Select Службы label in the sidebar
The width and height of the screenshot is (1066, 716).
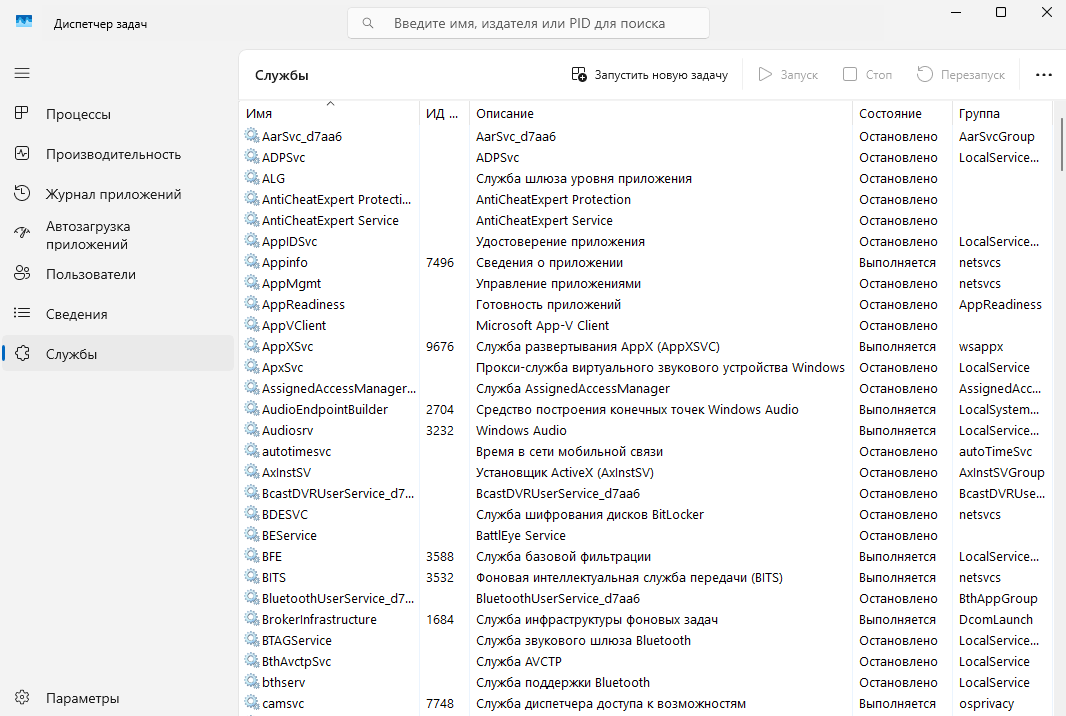click(x=71, y=354)
